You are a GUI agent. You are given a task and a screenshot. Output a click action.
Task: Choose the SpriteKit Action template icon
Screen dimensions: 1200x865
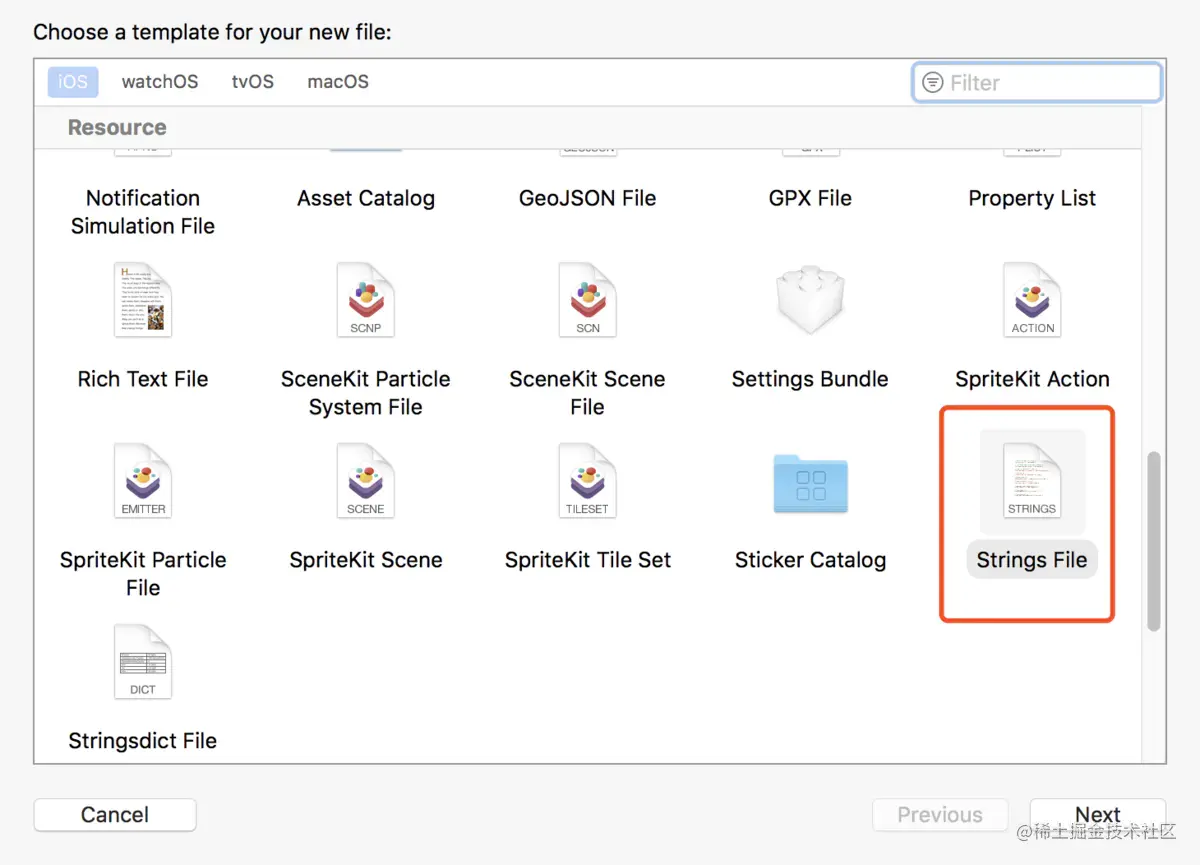(1032, 300)
